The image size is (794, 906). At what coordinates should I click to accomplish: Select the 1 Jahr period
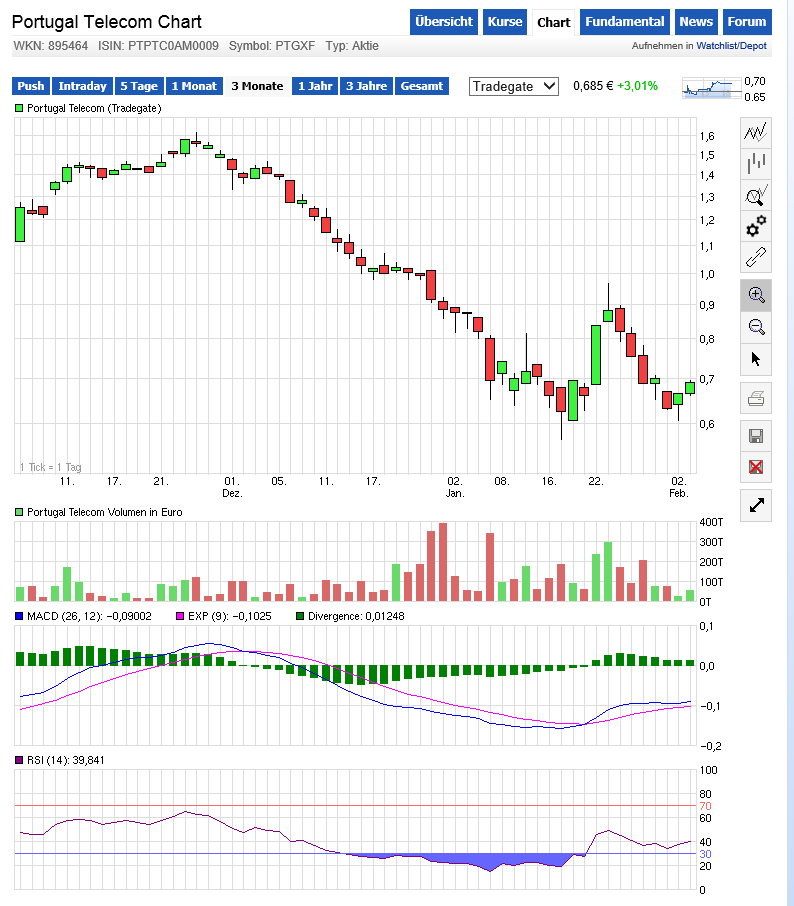315,86
